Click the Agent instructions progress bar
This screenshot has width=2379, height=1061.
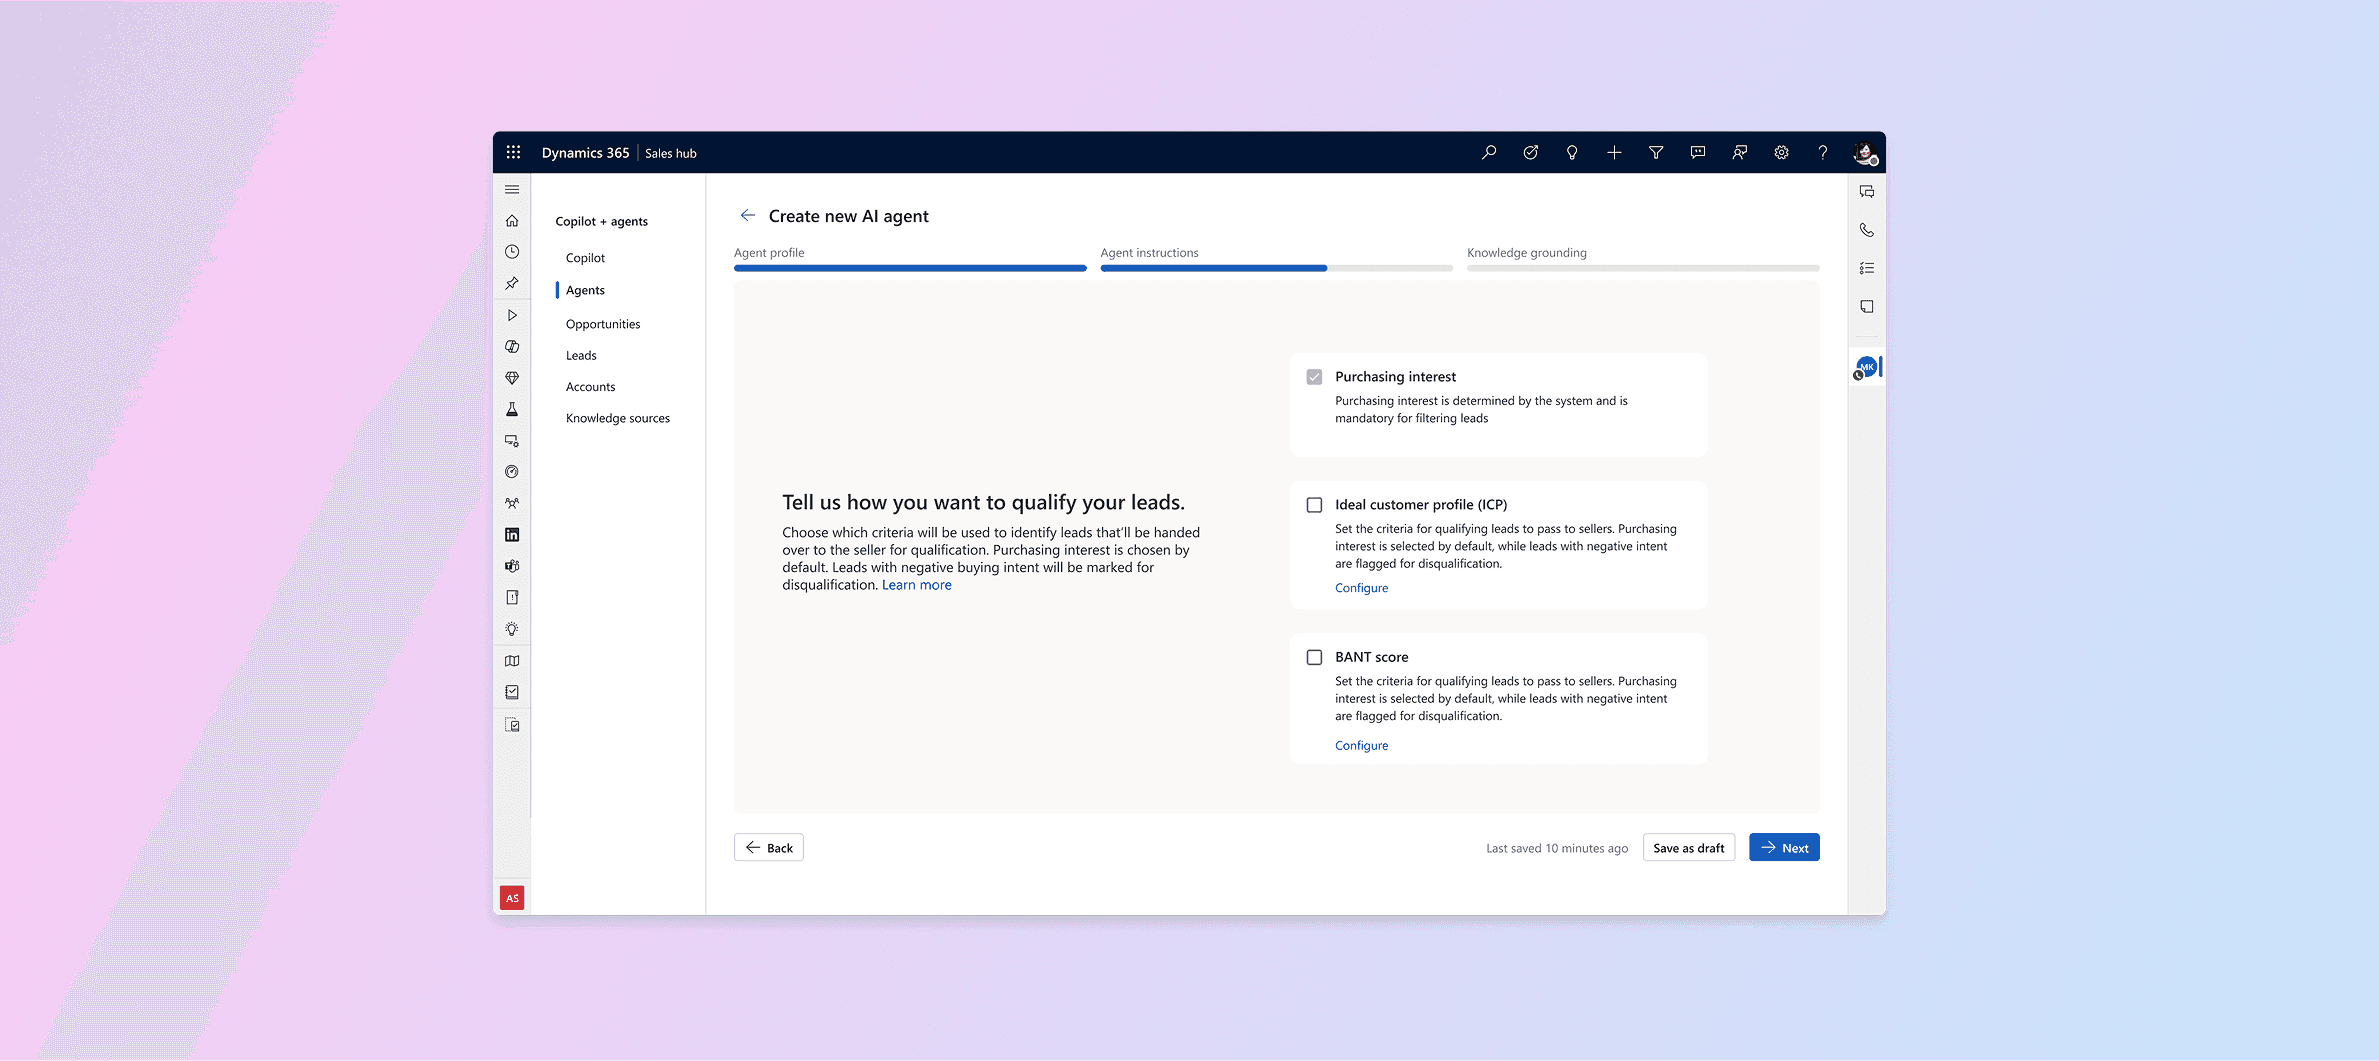(x=1276, y=268)
